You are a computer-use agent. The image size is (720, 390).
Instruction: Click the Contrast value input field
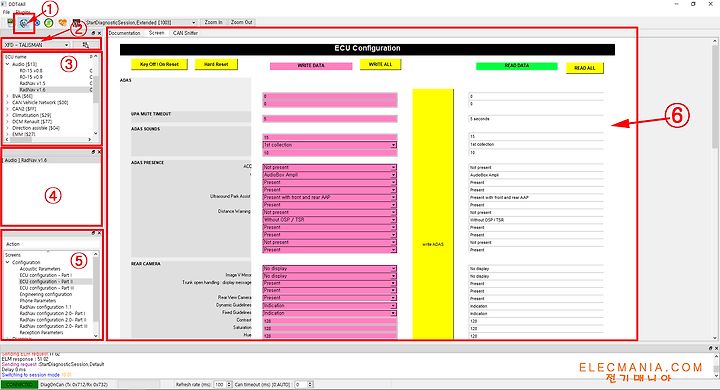(330, 321)
